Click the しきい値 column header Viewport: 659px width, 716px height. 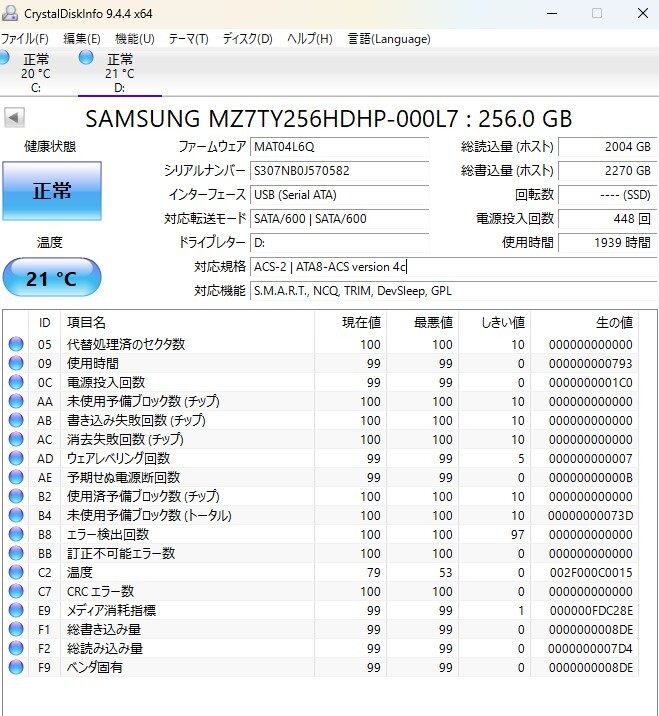[x=495, y=322]
